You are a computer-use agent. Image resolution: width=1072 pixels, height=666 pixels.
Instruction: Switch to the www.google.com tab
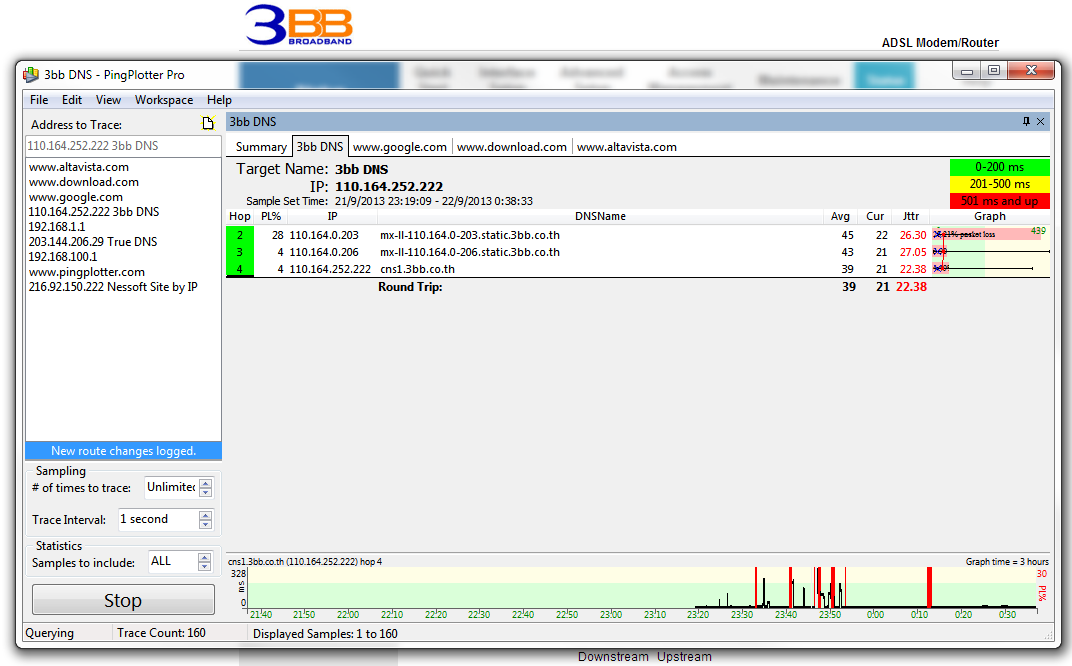coord(400,147)
